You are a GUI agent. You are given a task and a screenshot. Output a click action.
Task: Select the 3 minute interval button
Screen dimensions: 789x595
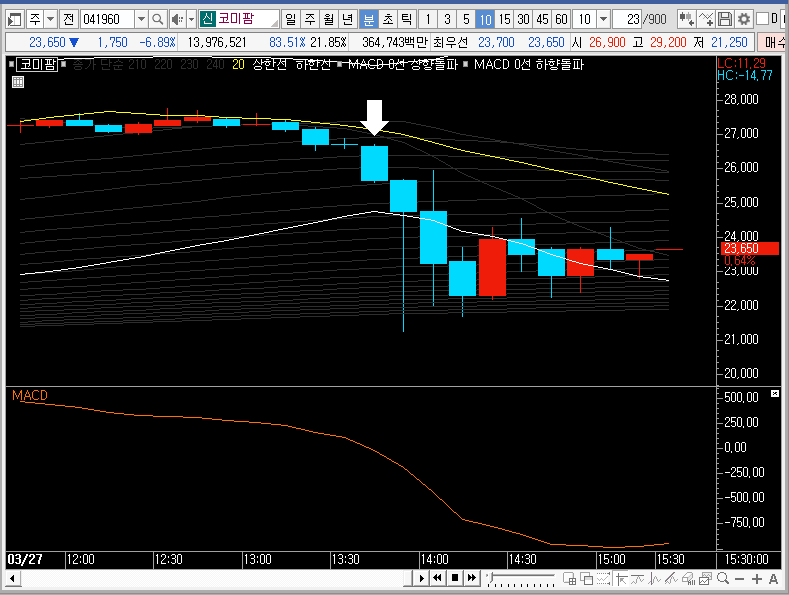pyautogui.click(x=447, y=20)
